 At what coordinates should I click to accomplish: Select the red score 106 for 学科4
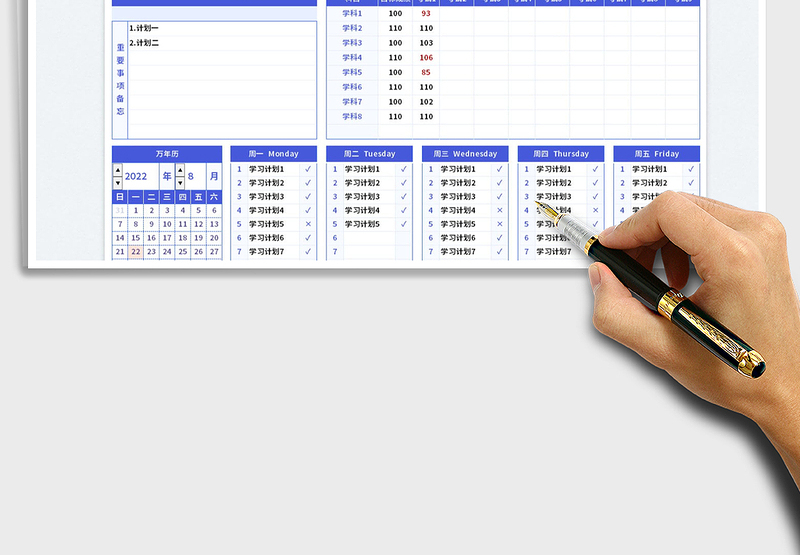coord(426,58)
